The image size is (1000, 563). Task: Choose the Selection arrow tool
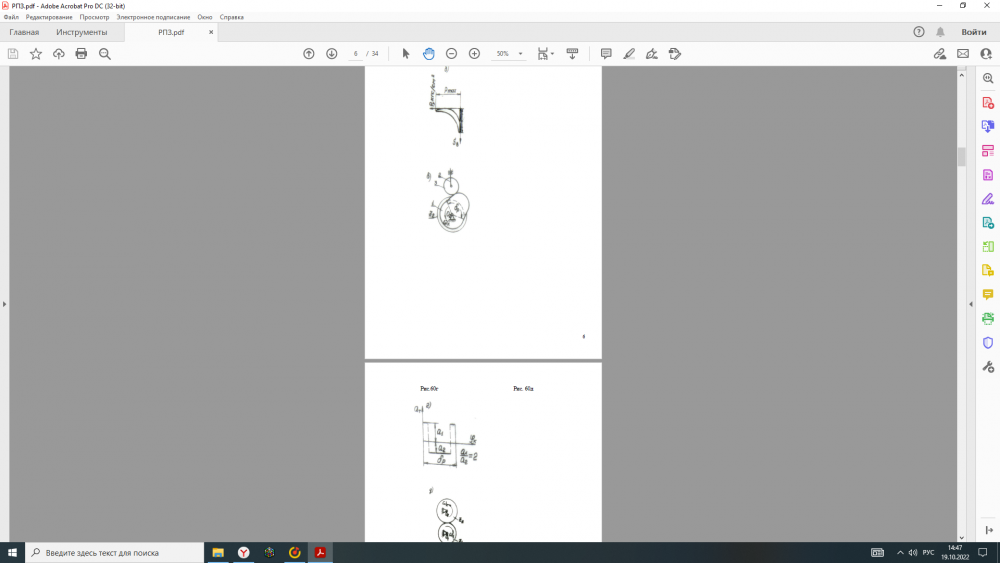[406, 54]
